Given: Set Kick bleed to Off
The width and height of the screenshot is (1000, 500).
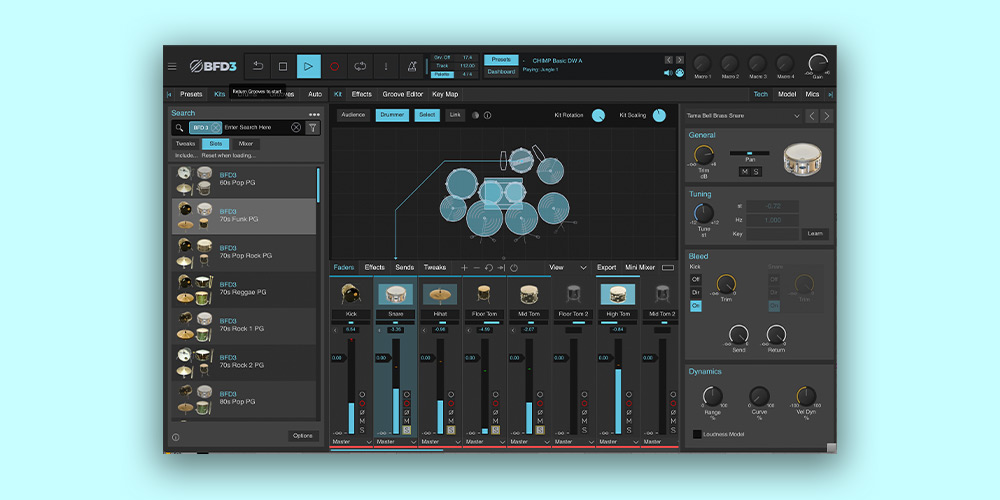Looking at the screenshot, I should (696, 279).
